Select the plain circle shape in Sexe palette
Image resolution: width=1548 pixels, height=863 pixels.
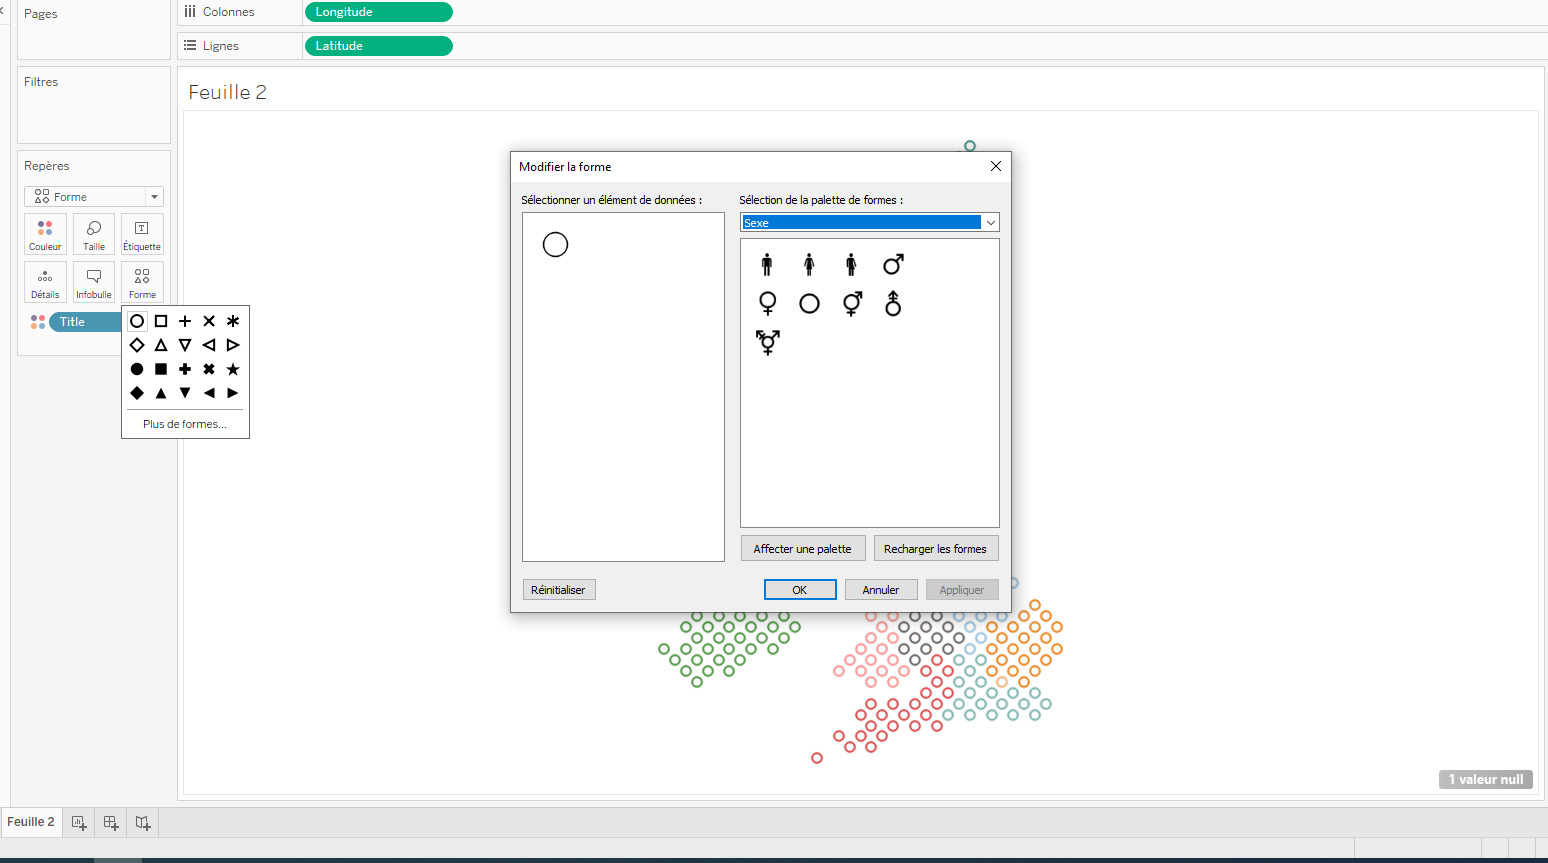(809, 303)
